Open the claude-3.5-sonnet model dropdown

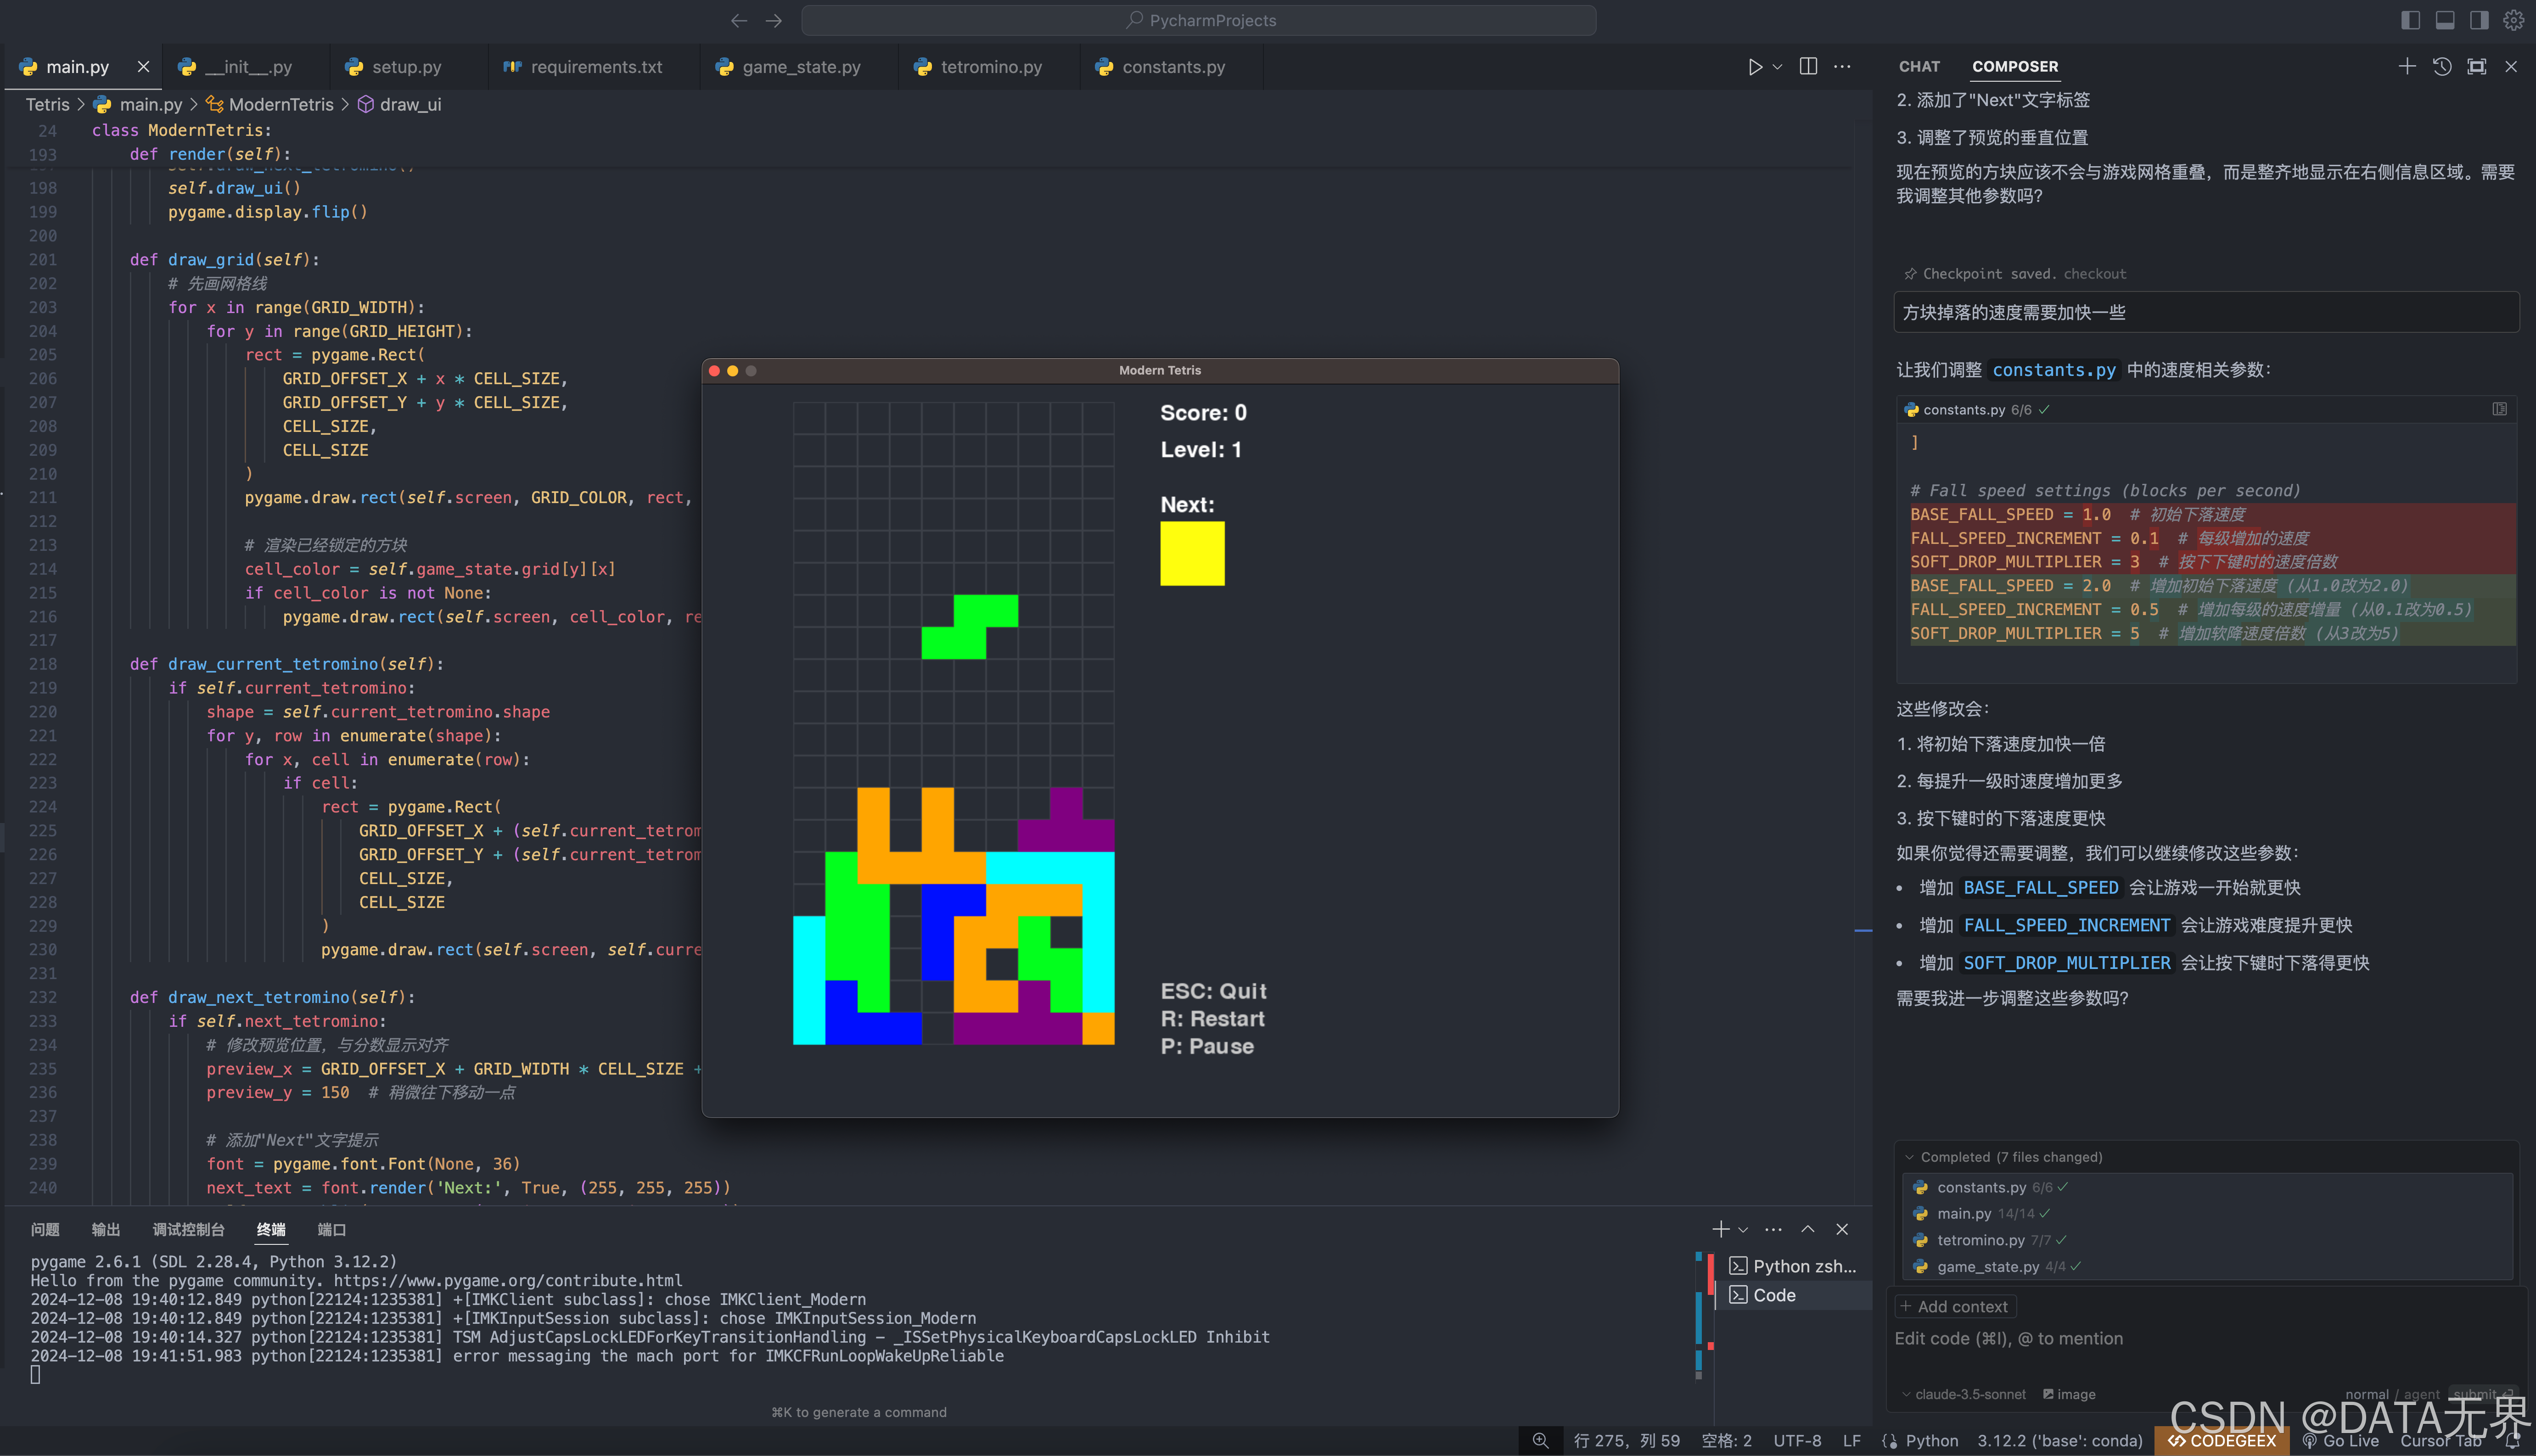point(1964,1394)
